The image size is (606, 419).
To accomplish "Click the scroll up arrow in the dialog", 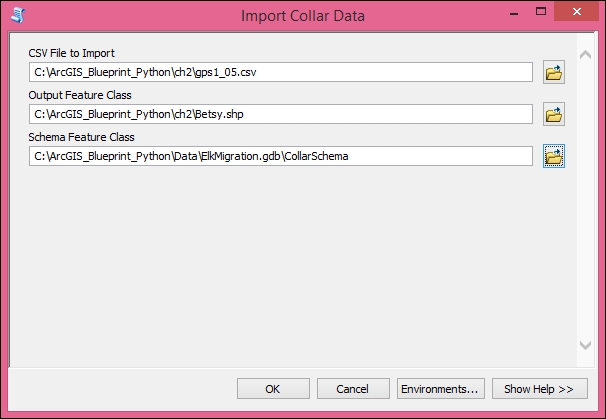I will pyautogui.click(x=585, y=52).
